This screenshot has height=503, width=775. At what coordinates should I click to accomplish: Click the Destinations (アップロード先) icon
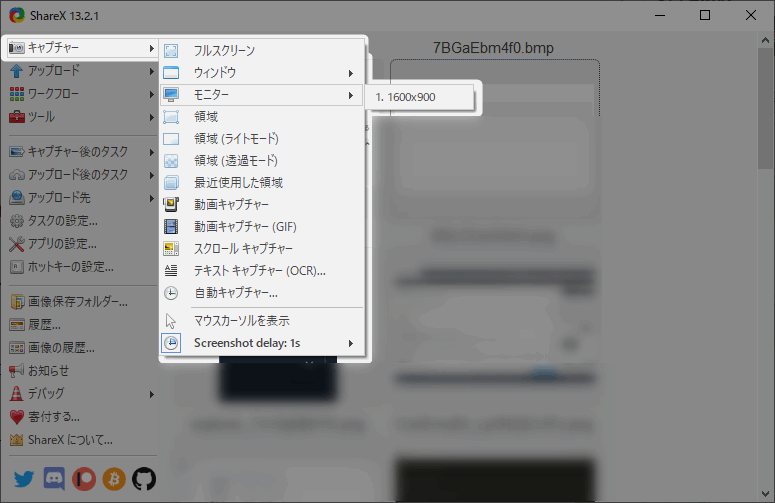coord(16,198)
